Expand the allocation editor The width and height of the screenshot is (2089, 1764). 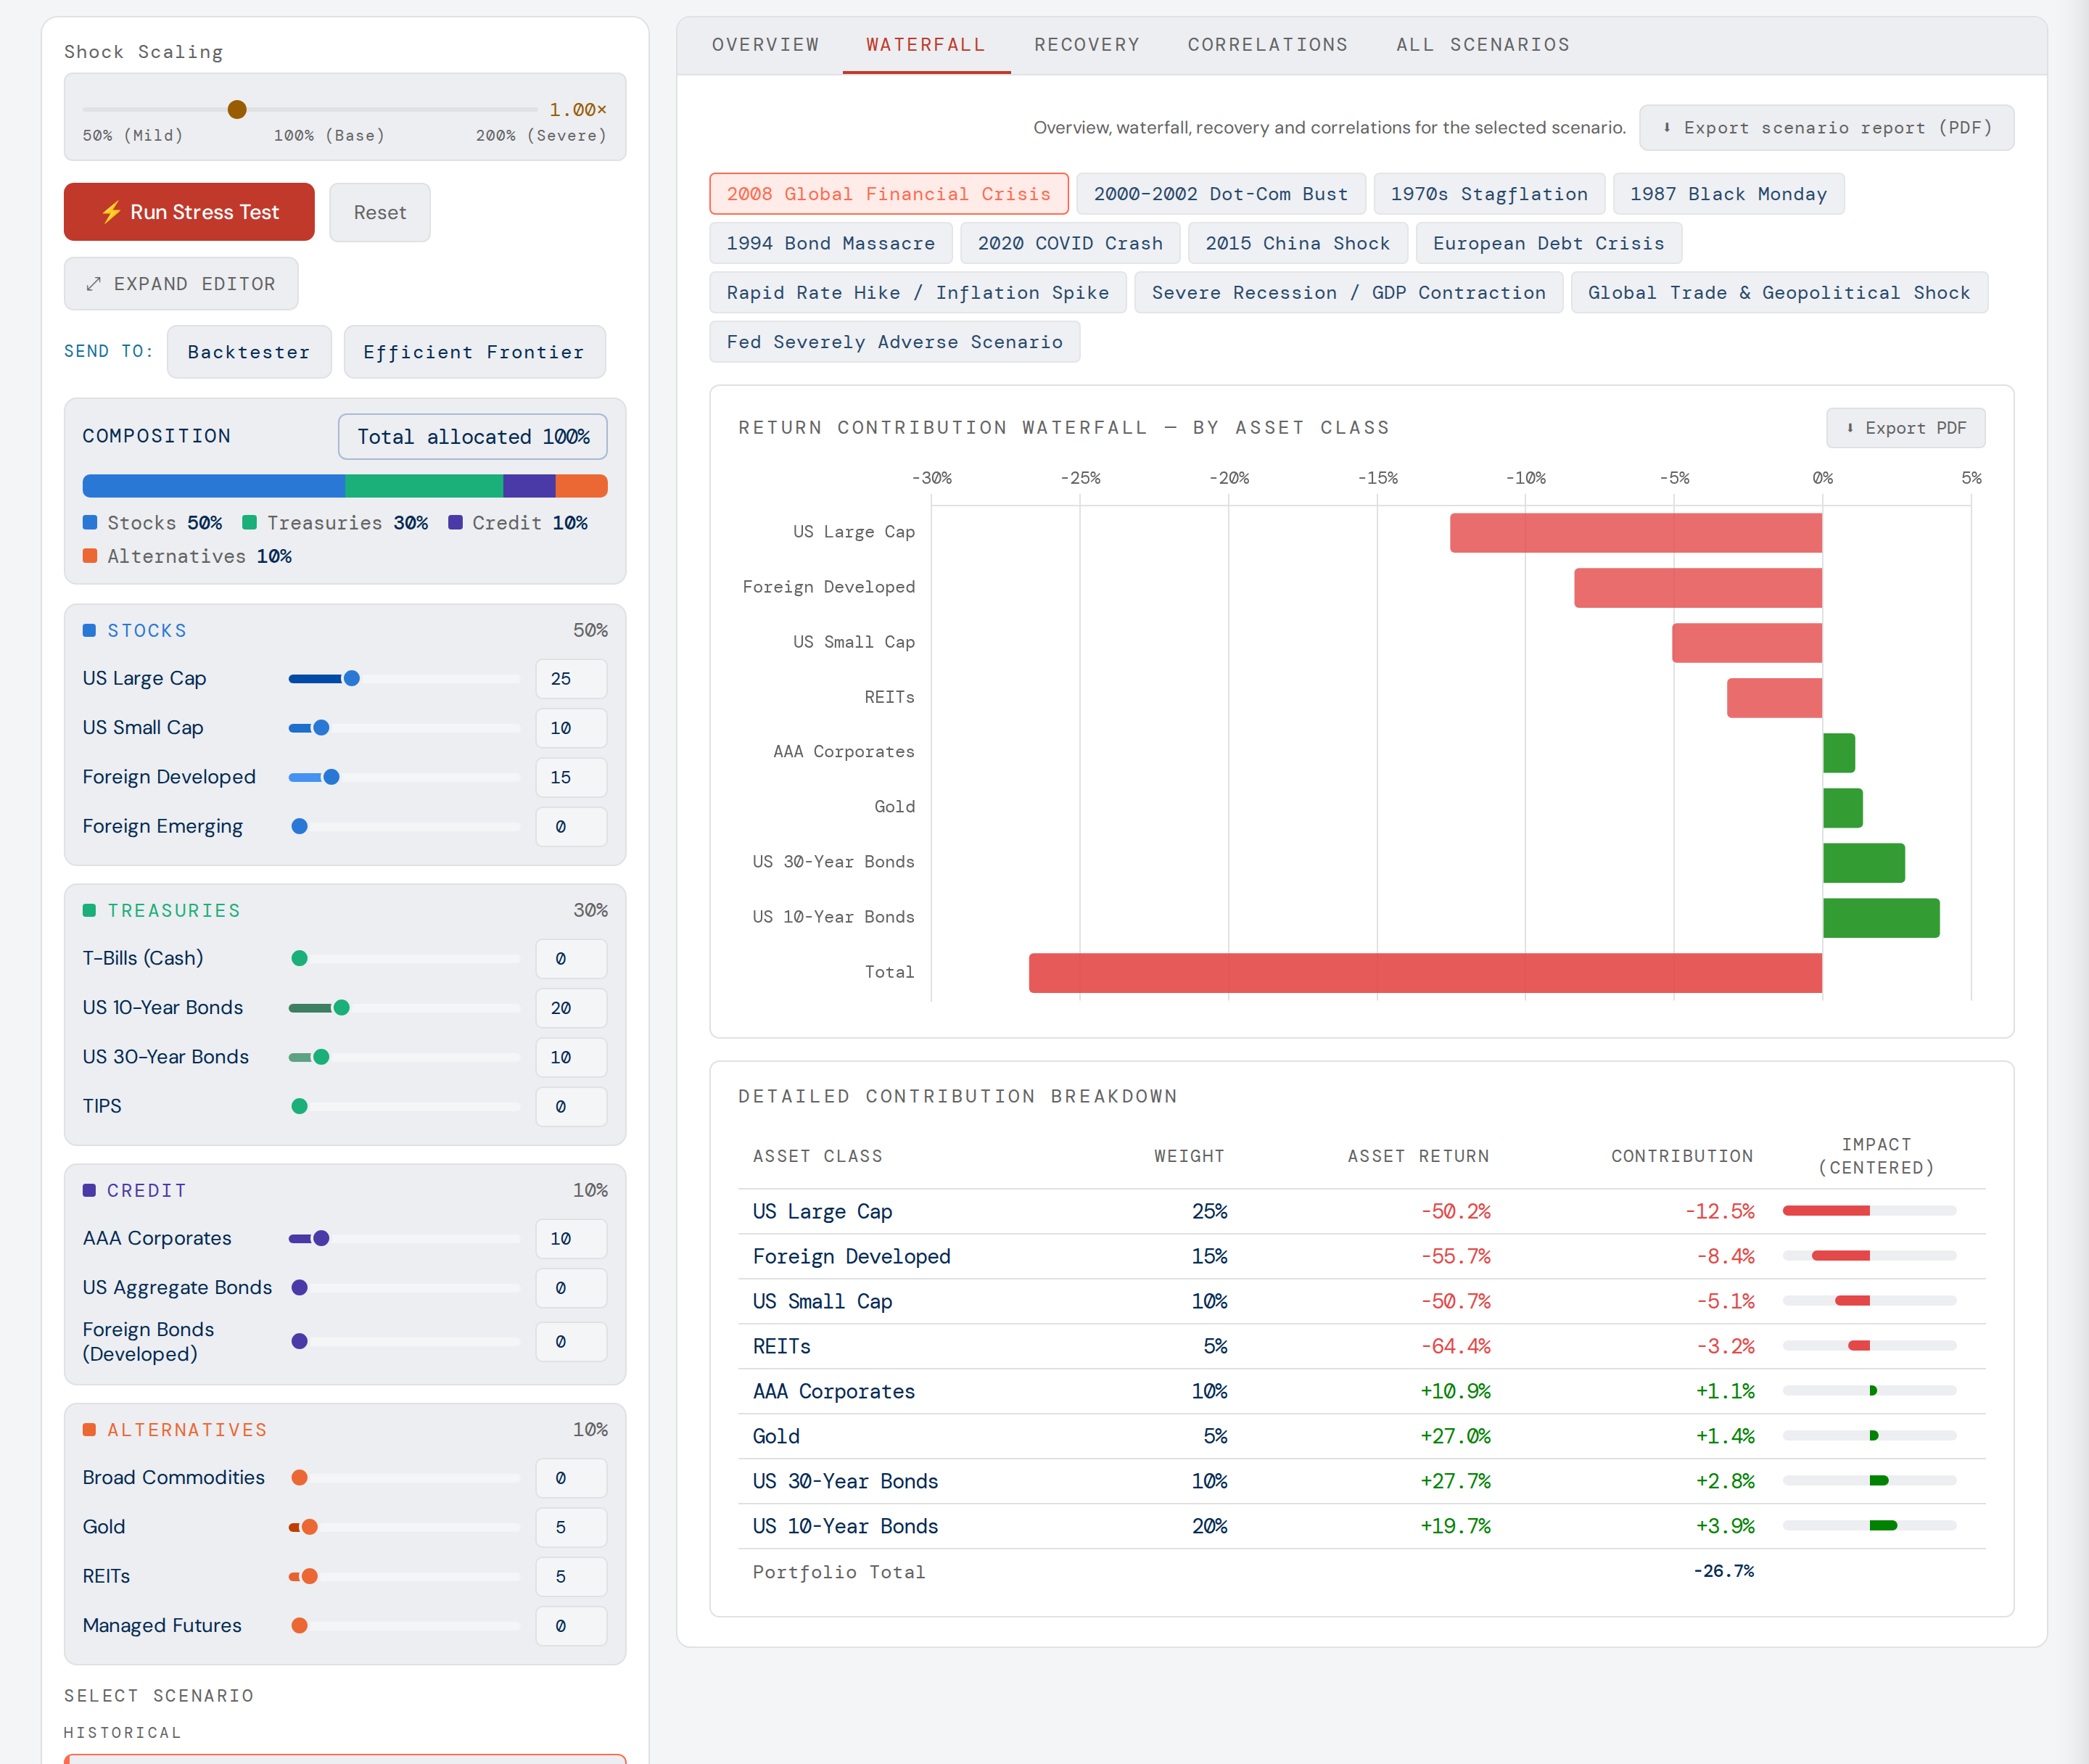click(x=181, y=284)
